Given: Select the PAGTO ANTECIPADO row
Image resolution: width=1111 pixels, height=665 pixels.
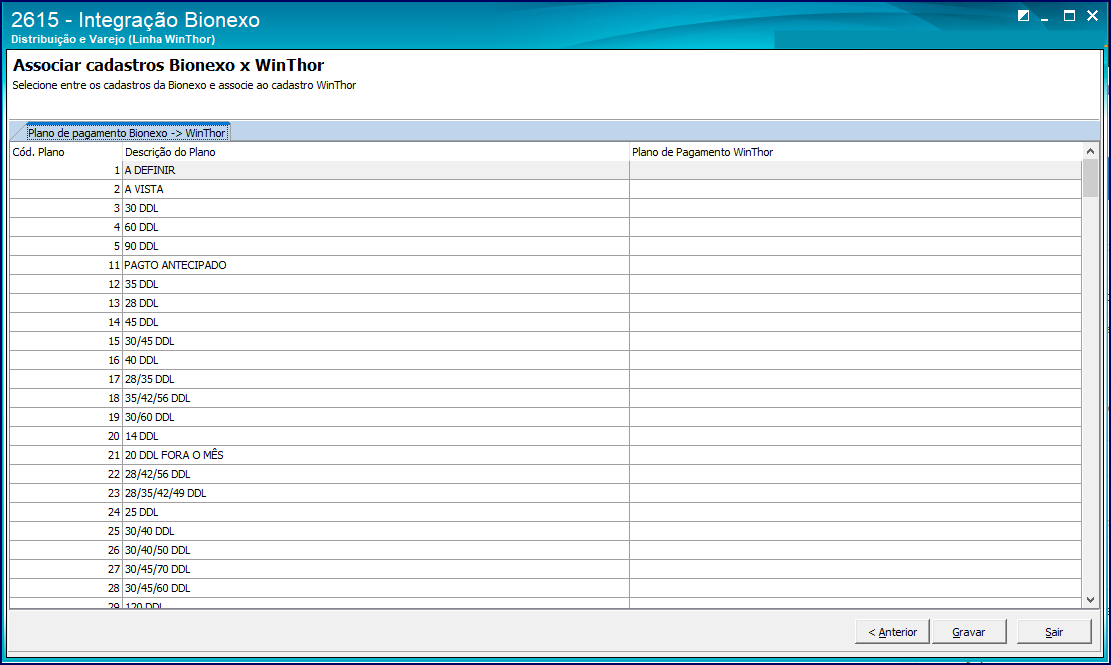Looking at the screenshot, I should pyautogui.click(x=546, y=265).
